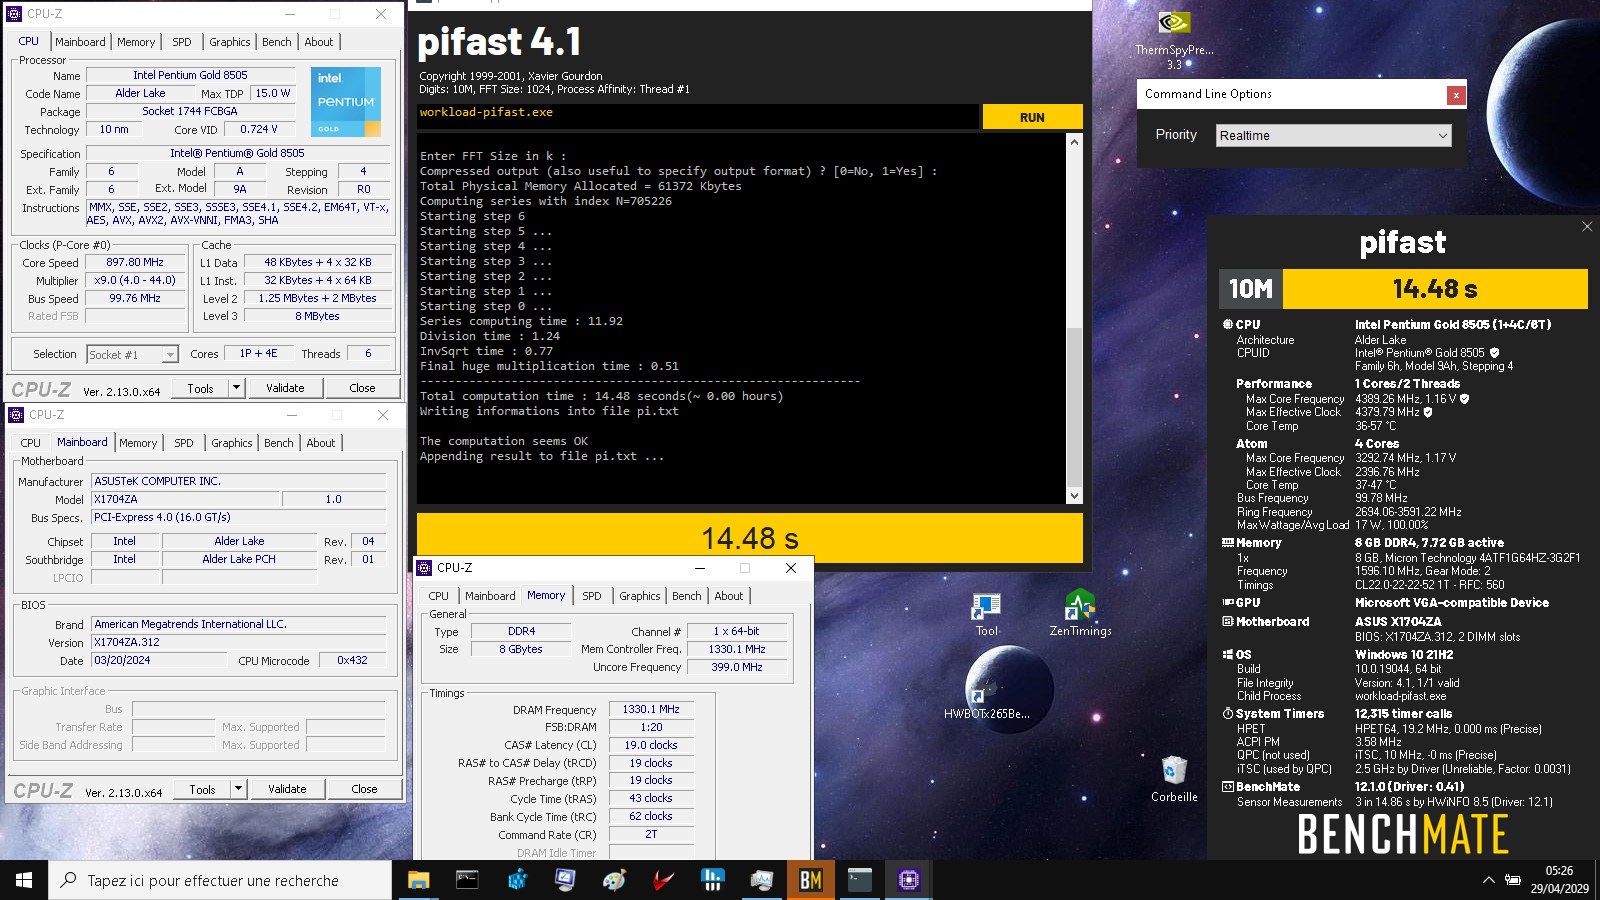
Task: Open SPD tab in the Mainboard CPU-Z window
Action: (184, 443)
